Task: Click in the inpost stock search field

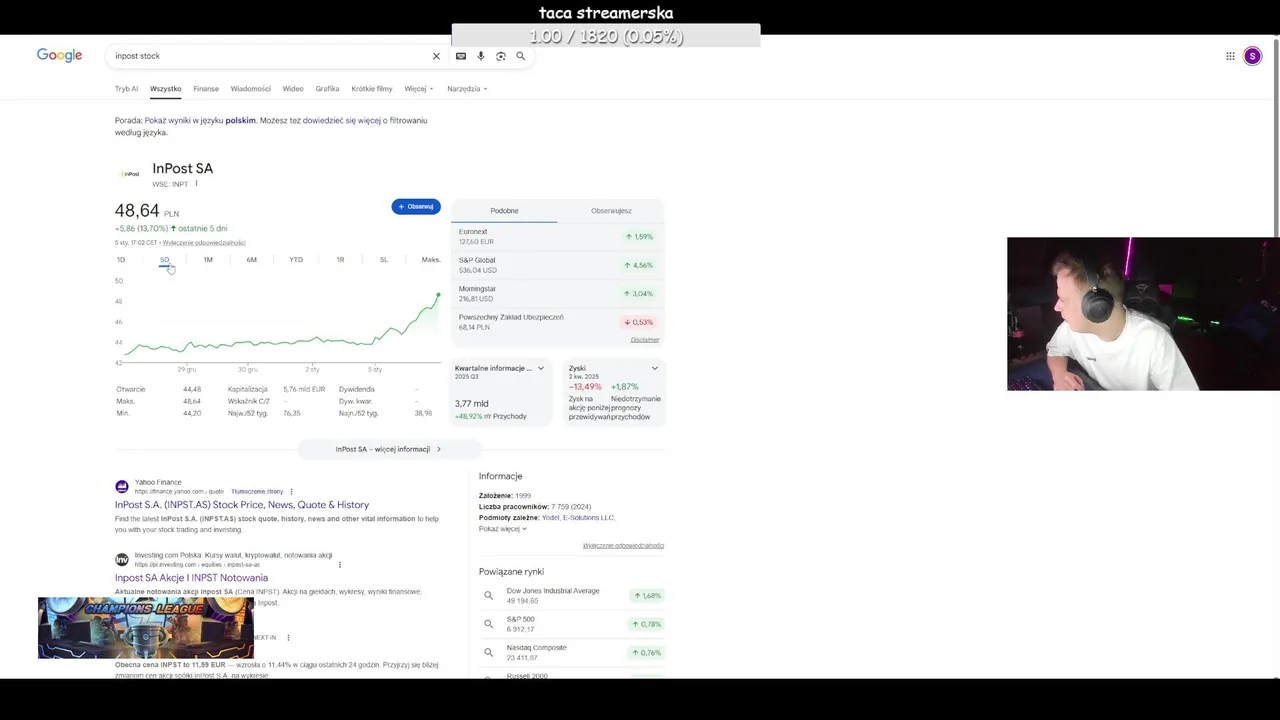Action: [x=270, y=56]
